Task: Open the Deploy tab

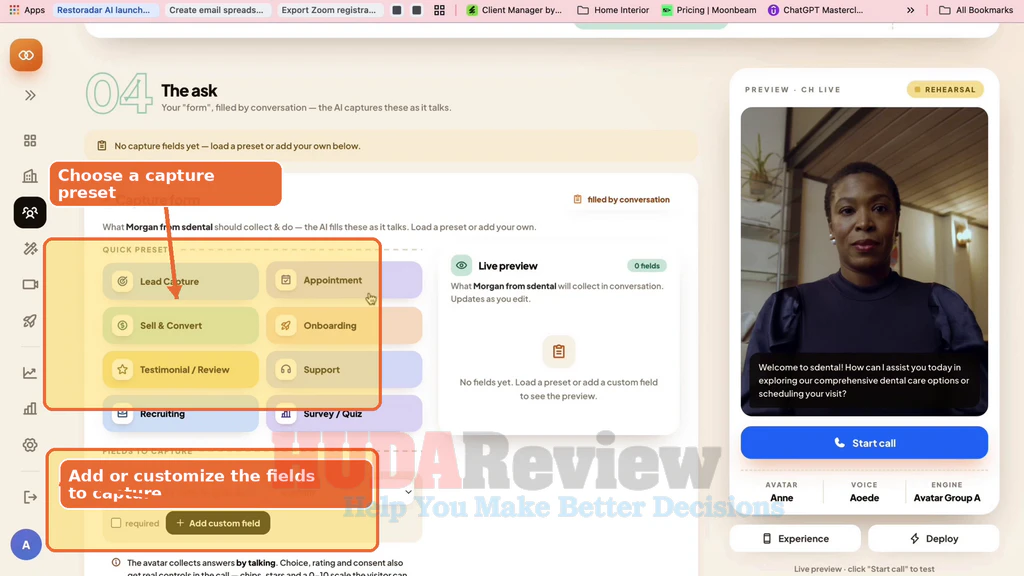Action: [x=934, y=539]
